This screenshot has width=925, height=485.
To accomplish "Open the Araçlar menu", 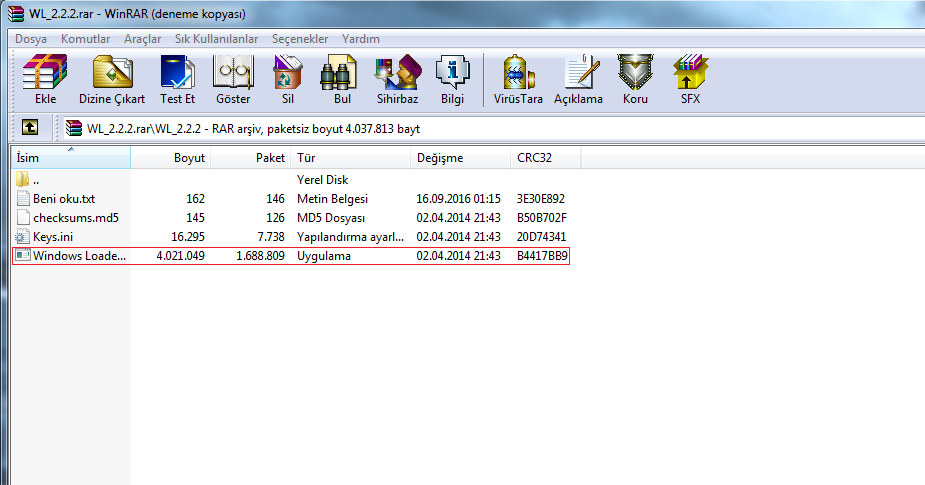I will point(142,39).
